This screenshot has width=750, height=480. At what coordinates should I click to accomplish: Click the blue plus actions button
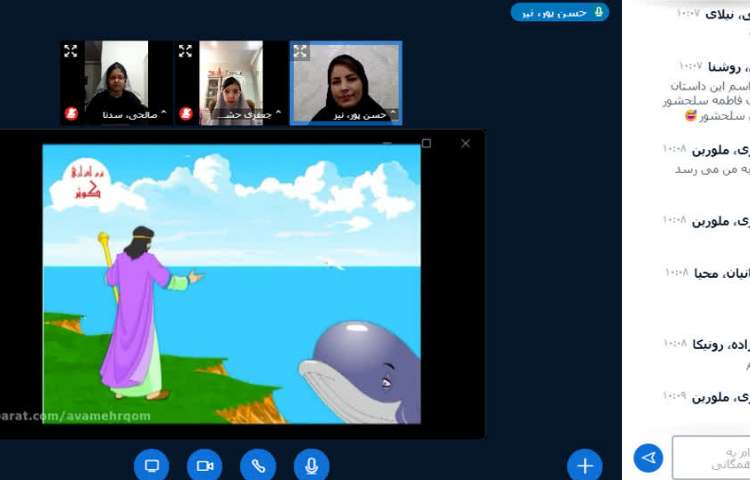point(585,466)
